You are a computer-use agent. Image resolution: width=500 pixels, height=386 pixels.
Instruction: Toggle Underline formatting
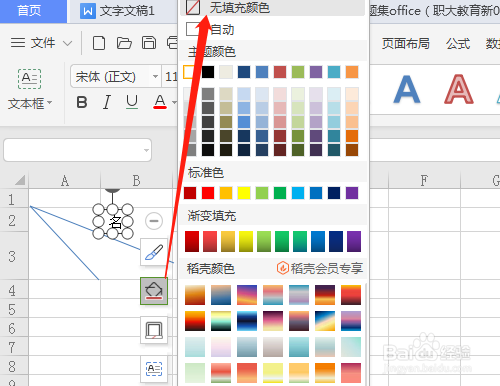pyautogui.click(x=132, y=102)
